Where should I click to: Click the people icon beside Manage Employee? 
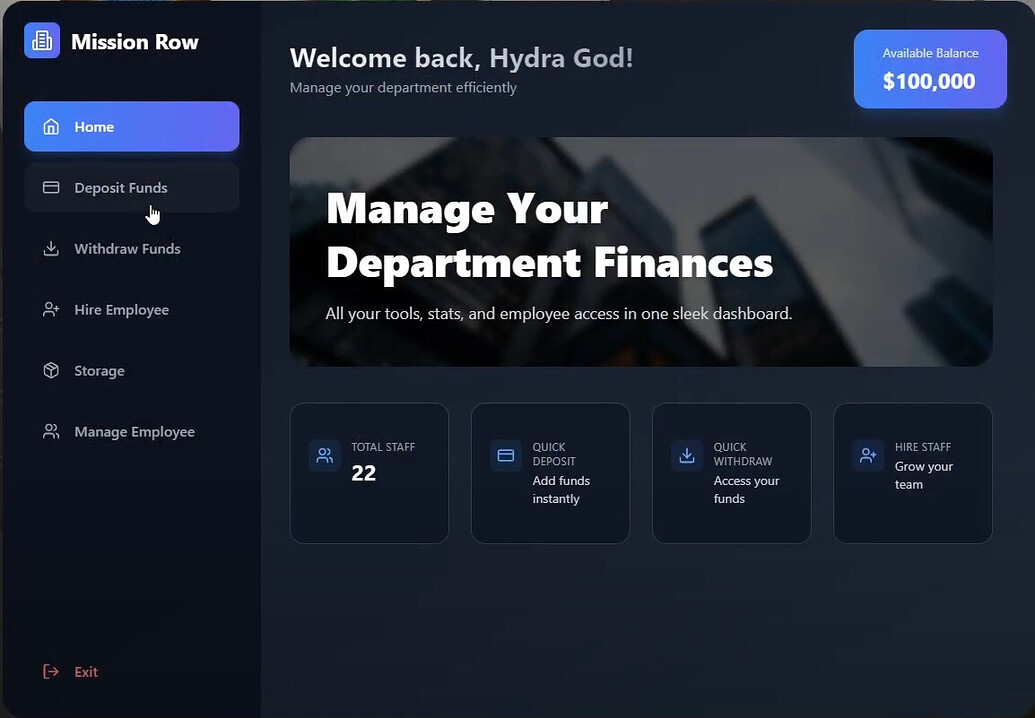(50, 431)
